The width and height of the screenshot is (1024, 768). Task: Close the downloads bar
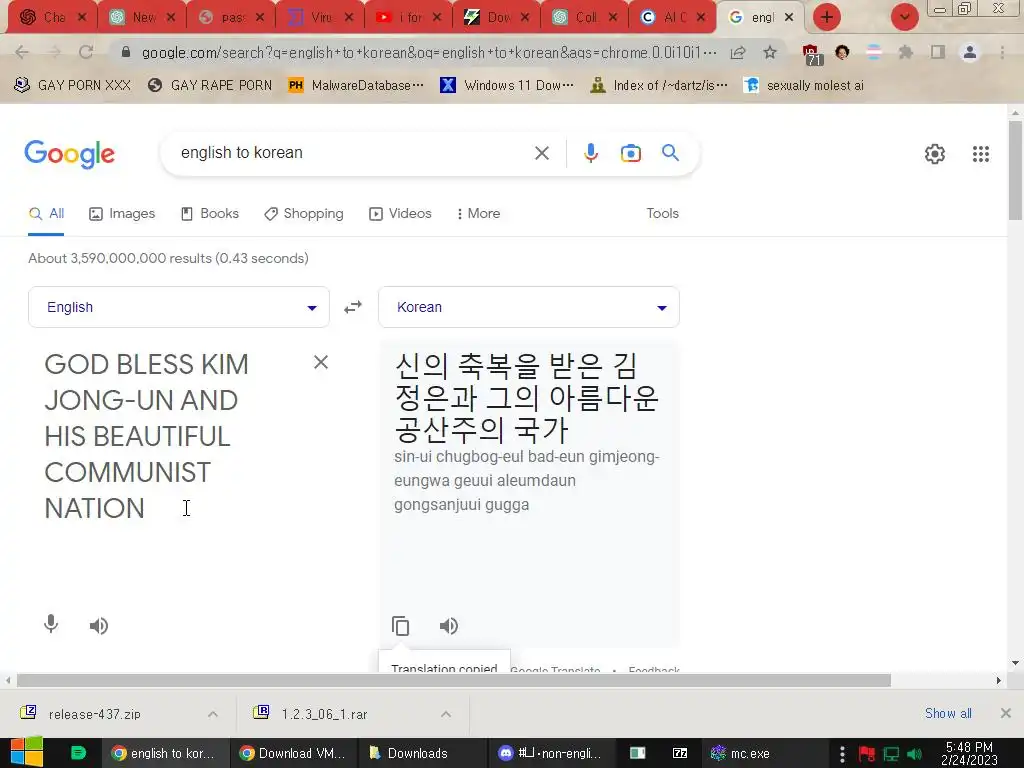1006,713
